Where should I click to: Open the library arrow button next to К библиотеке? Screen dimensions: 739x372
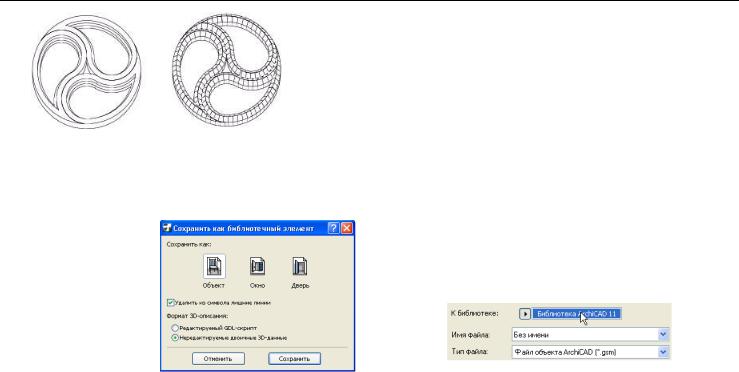click(x=525, y=314)
